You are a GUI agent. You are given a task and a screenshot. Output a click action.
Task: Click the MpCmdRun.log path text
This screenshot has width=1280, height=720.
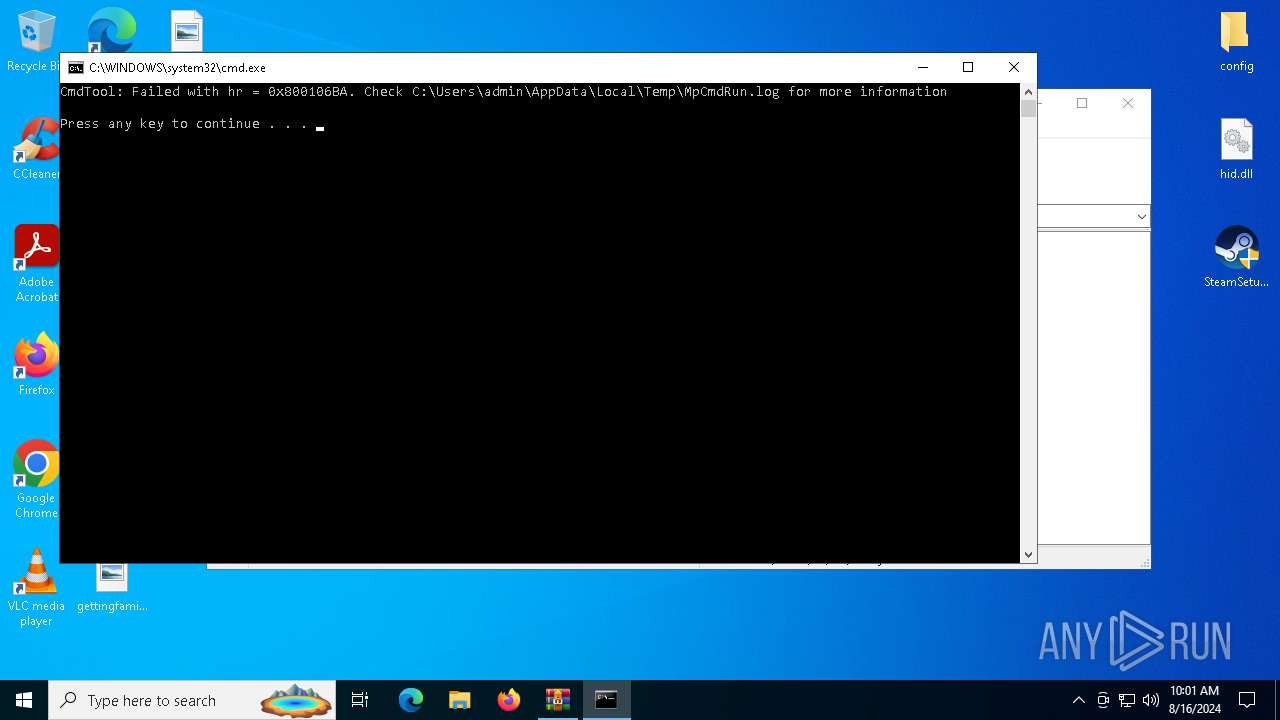click(x=596, y=92)
